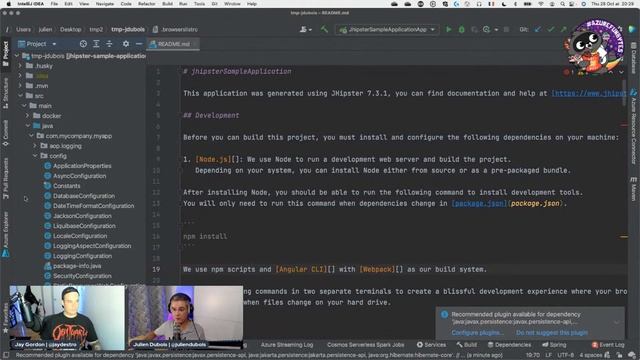Open the Structure sidebar tab
The height and width of the screenshot is (360, 640).
[6, 93]
